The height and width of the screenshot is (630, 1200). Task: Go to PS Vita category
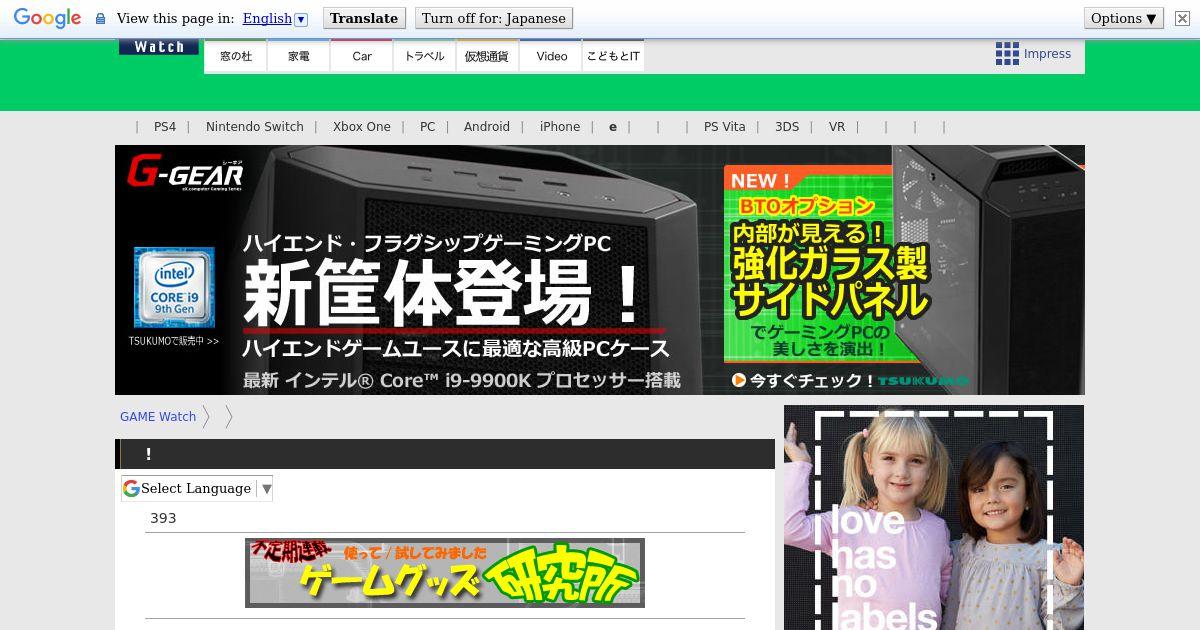click(x=725, y=127)
